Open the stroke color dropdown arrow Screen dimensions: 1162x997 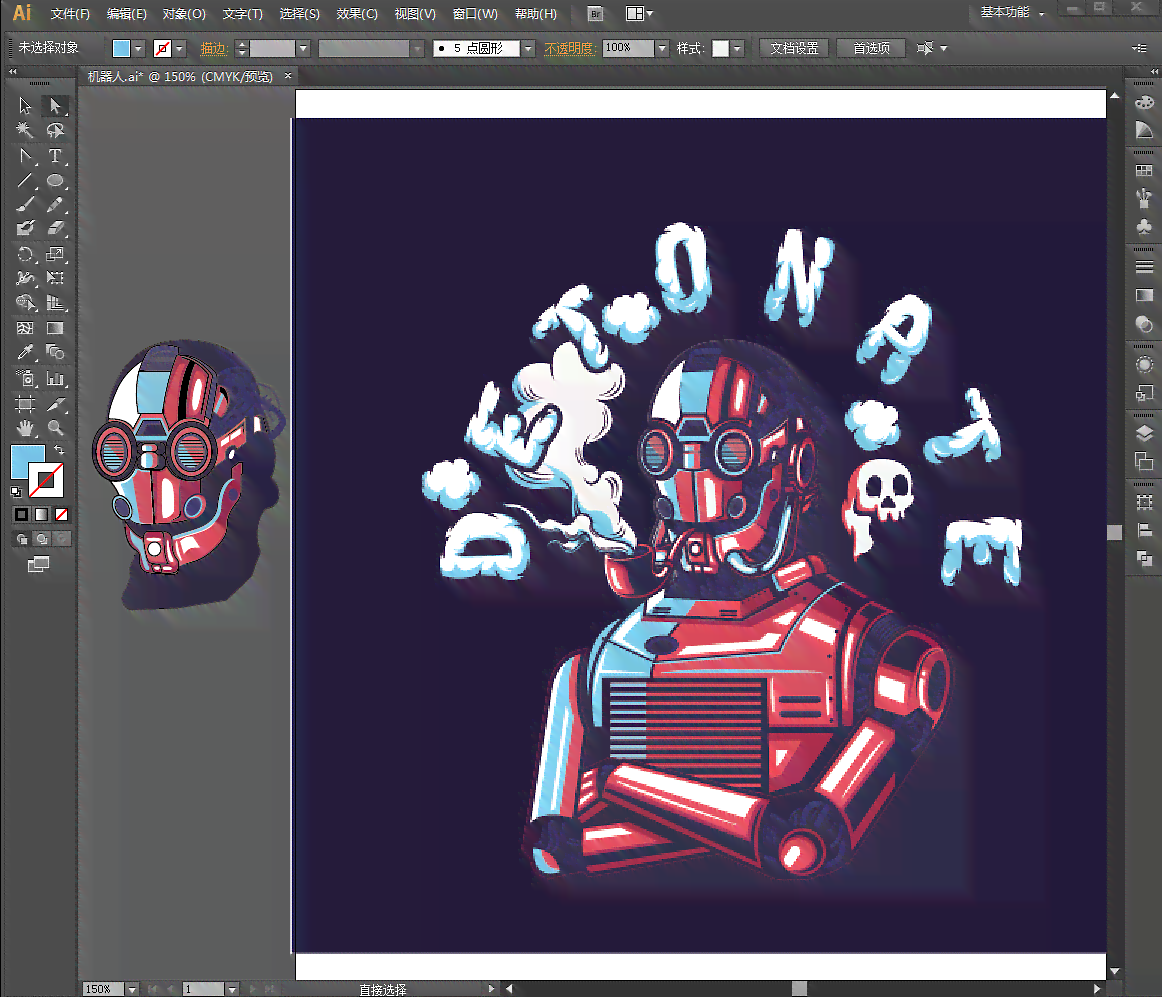coord(179,49)
